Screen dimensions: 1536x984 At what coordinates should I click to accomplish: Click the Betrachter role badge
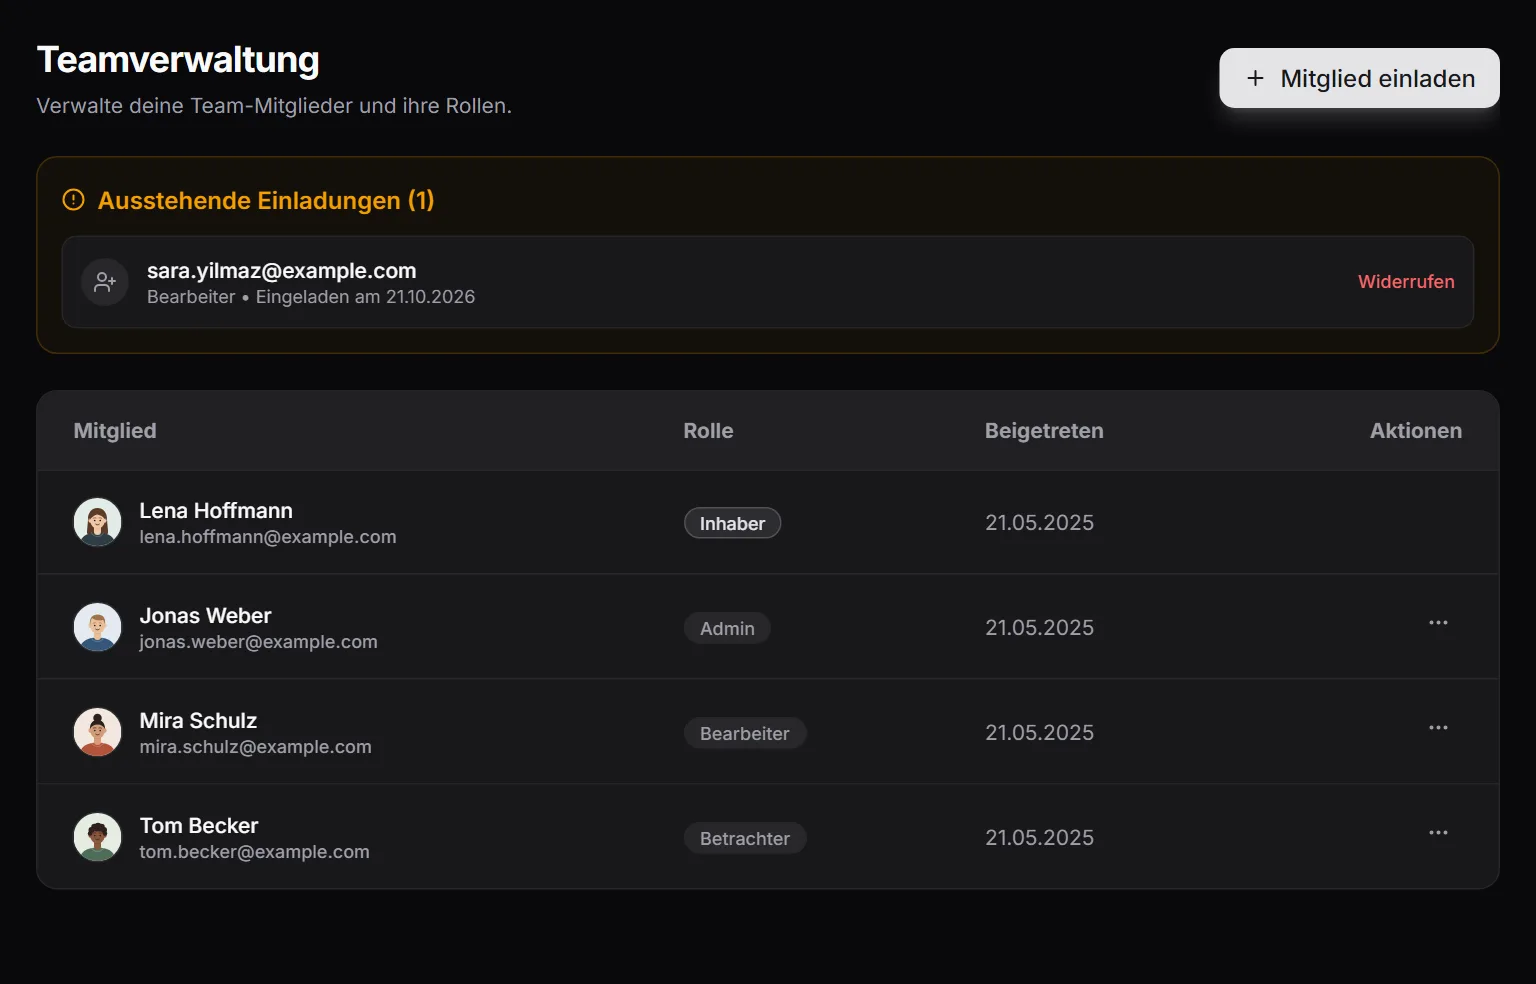point(745,838)
